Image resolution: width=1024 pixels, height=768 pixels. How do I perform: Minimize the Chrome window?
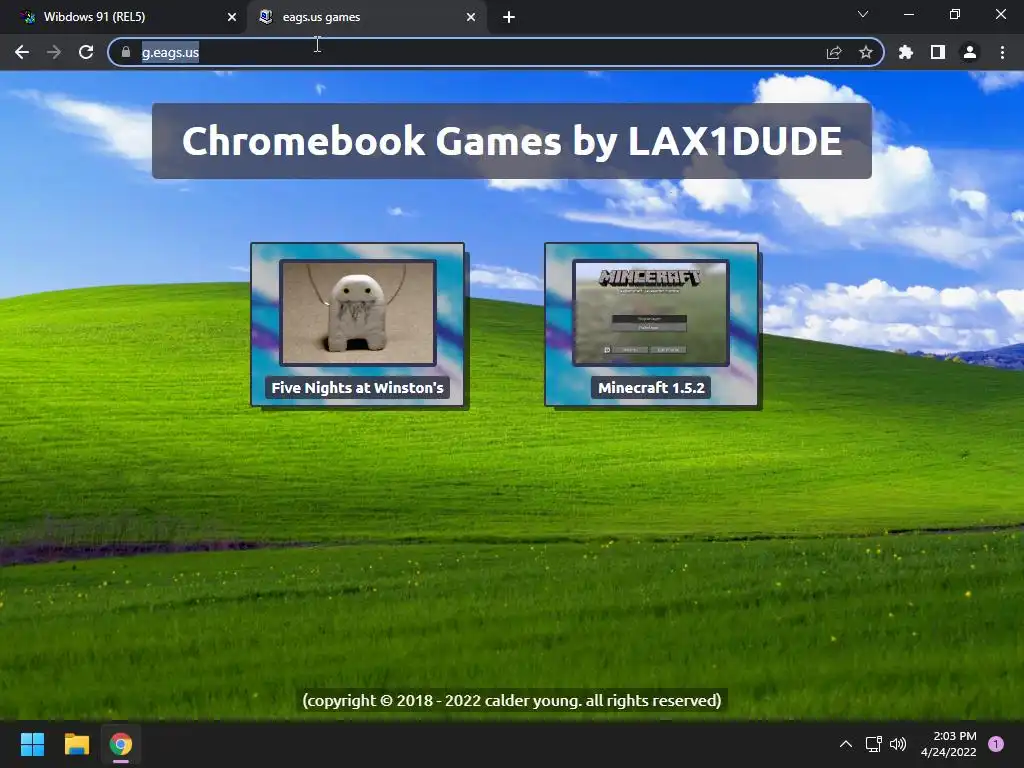click(x=908, y=14)
